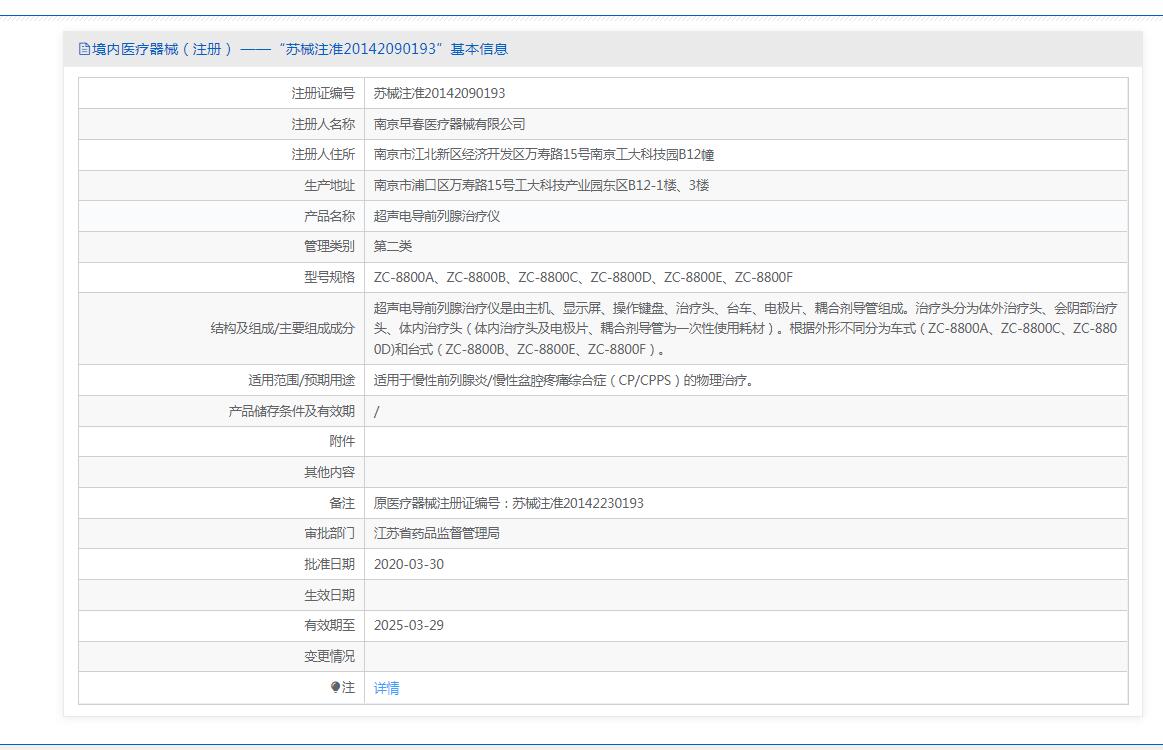This screenshot has width=1163, height=750.
Task: Click the 注 label in the last row
Action: (x=348, y=688)
